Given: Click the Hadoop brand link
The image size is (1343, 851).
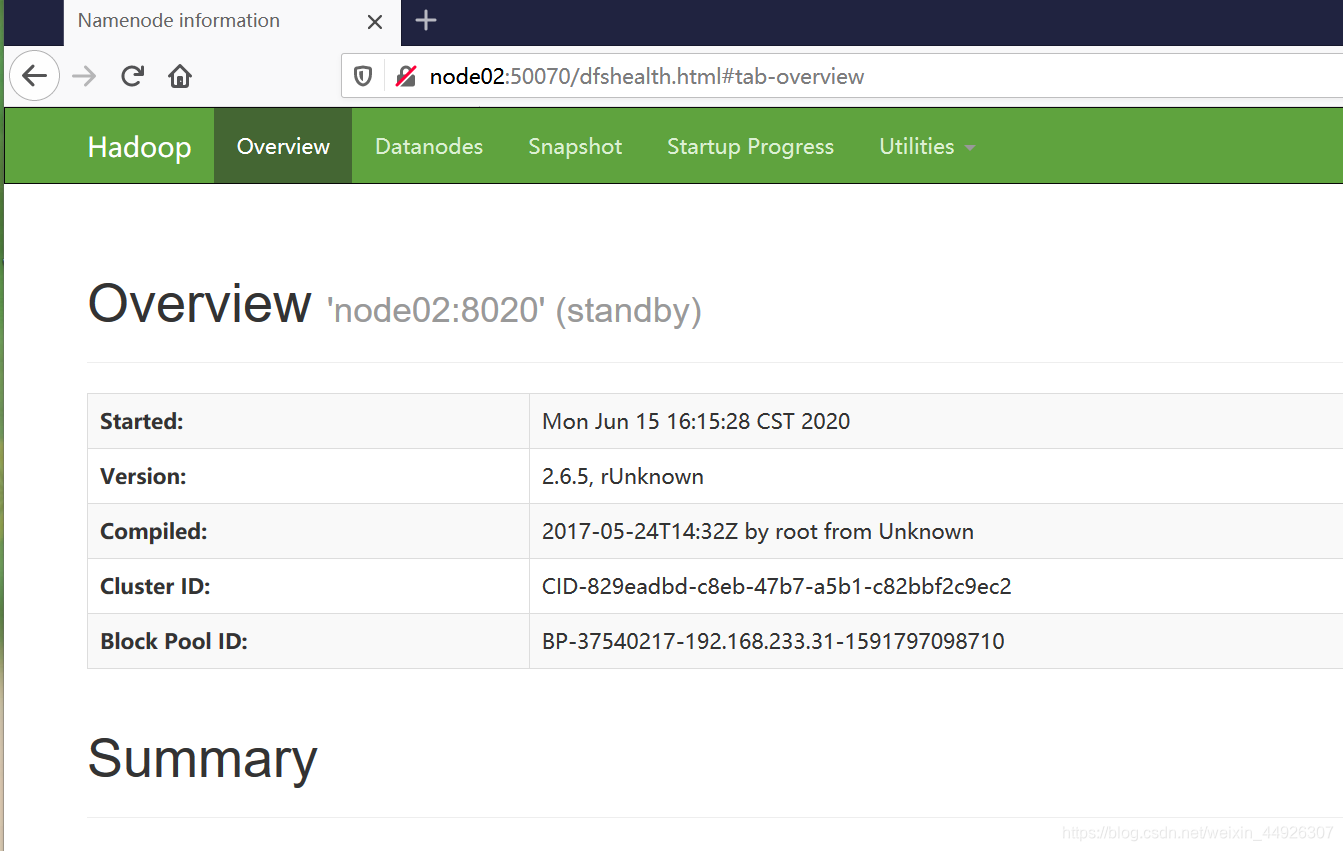Looking at the screenshot, I should coord(139,146).
